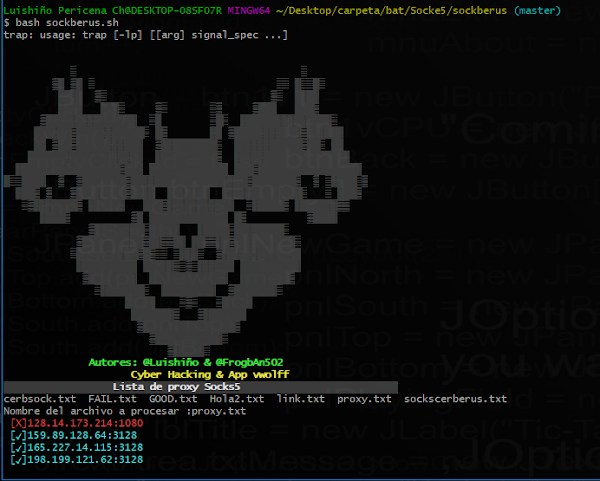Select file name cerbsock.txt
600x481 pixels.
(x=40, y=399)
